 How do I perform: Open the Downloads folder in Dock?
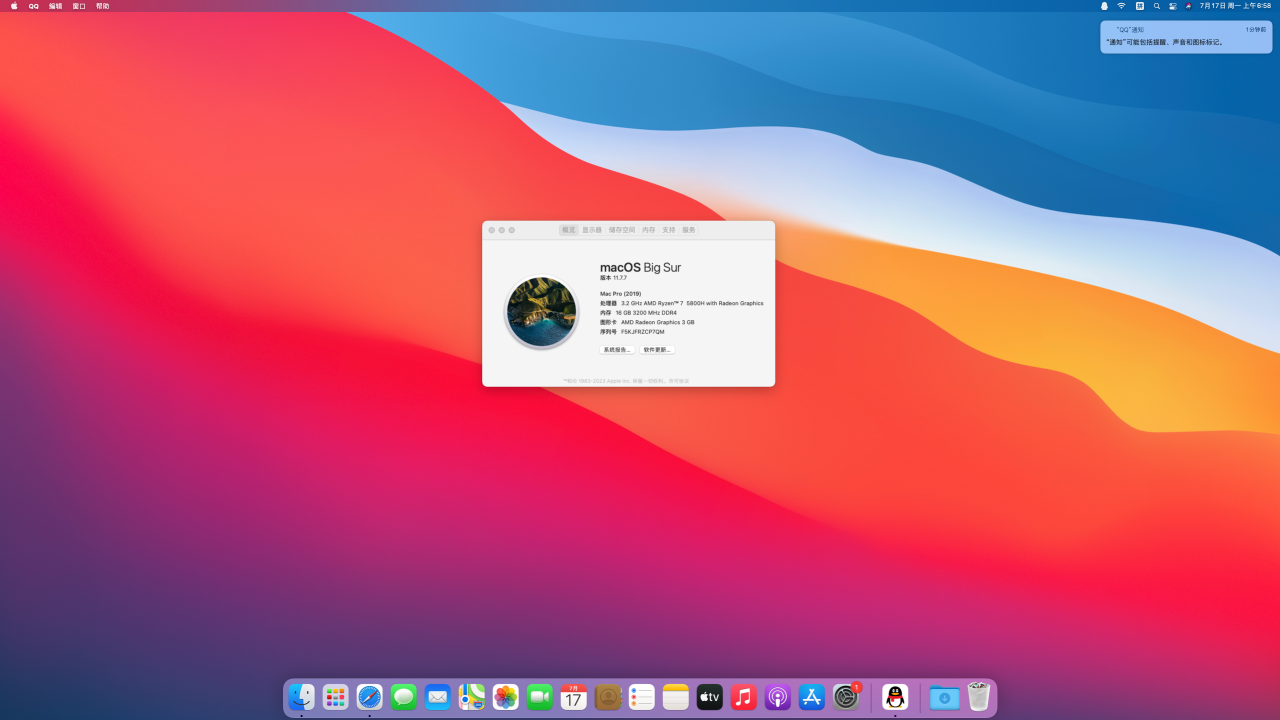coord(945,697)
